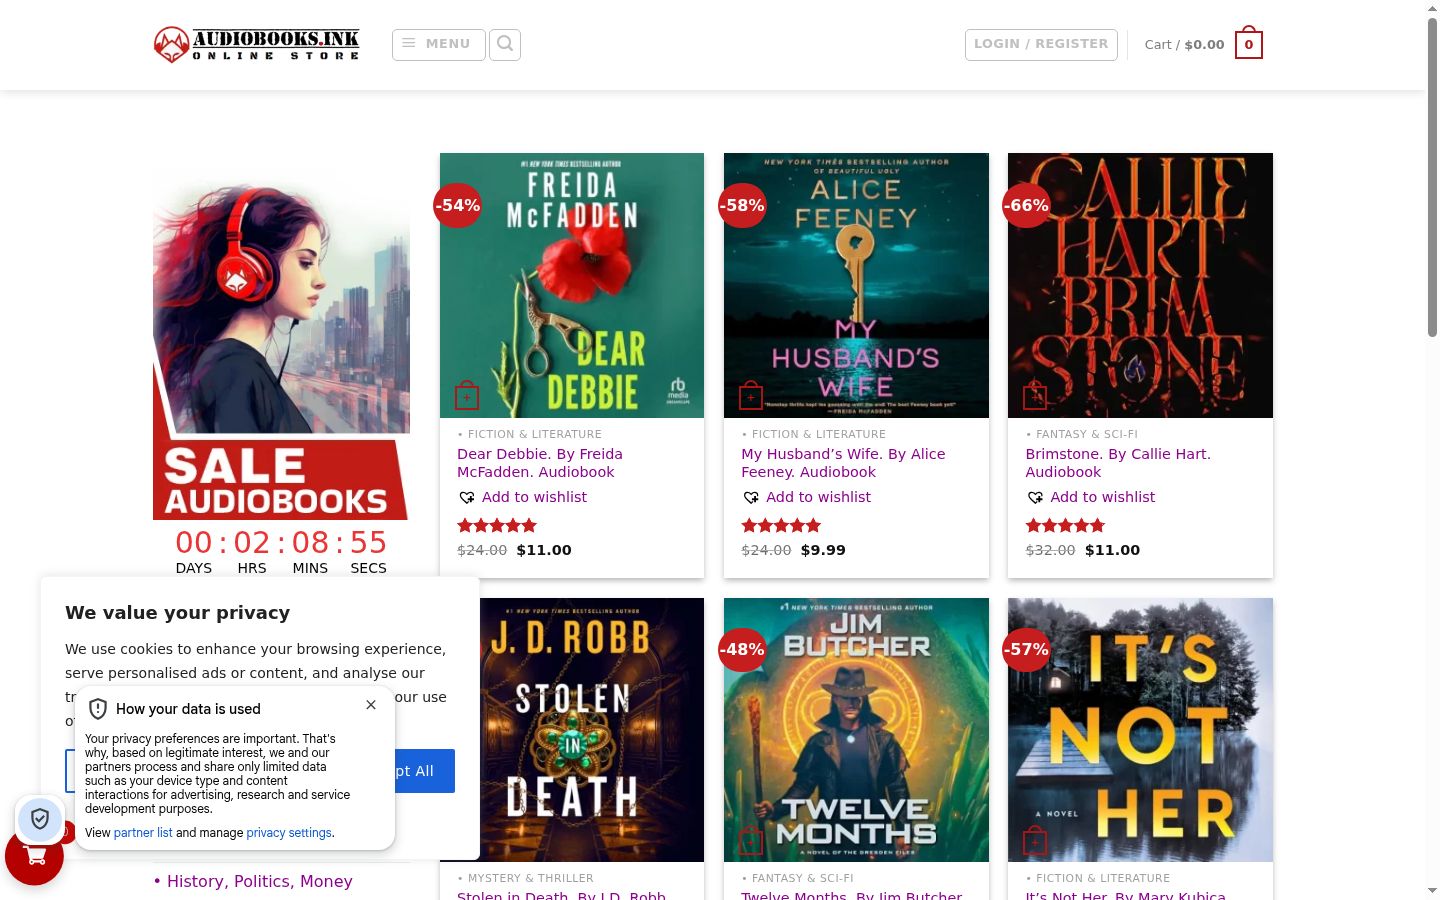Click the wishlist heart icon for Brimstone
This screenshot has height=900, width=1440.
[1035, 497]
